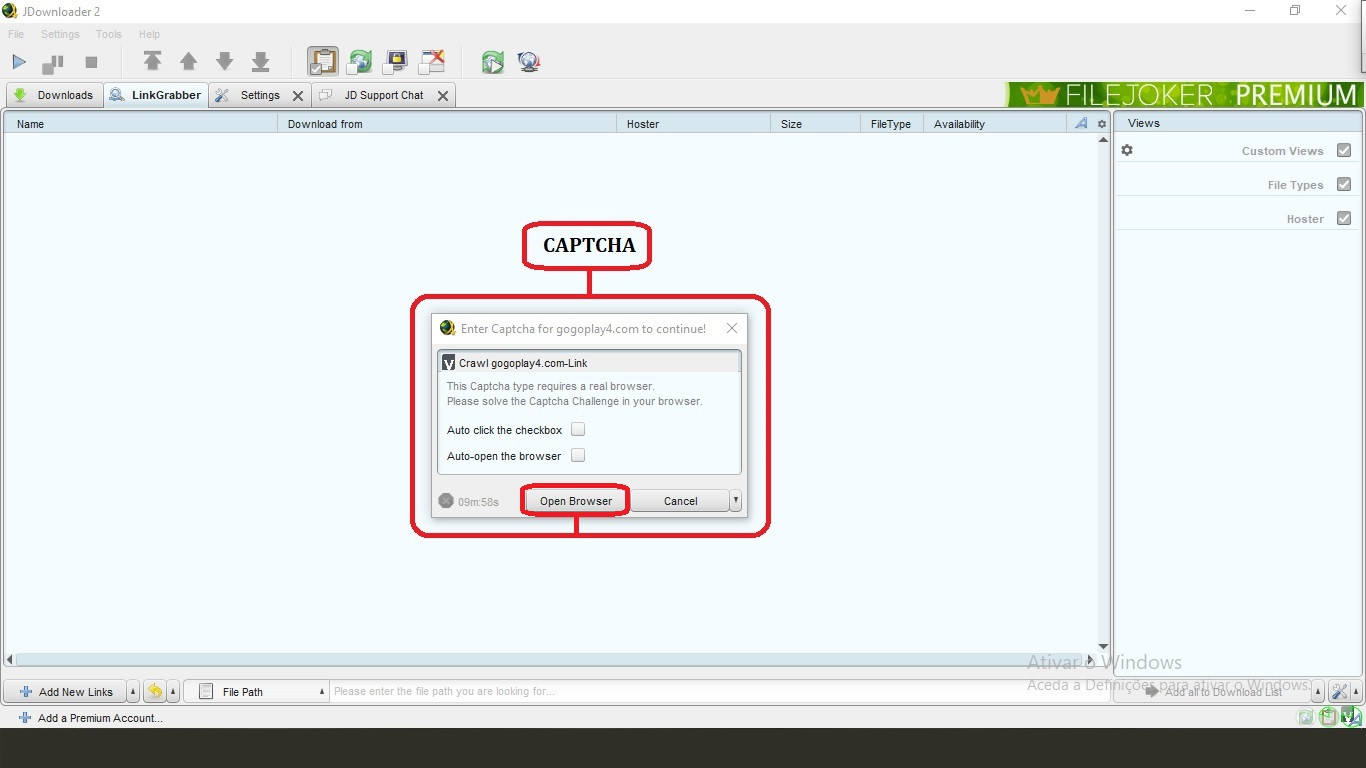Expand dropdown arrow beside Cancel button
This screenshot has height=768, width=1366.
736,501
